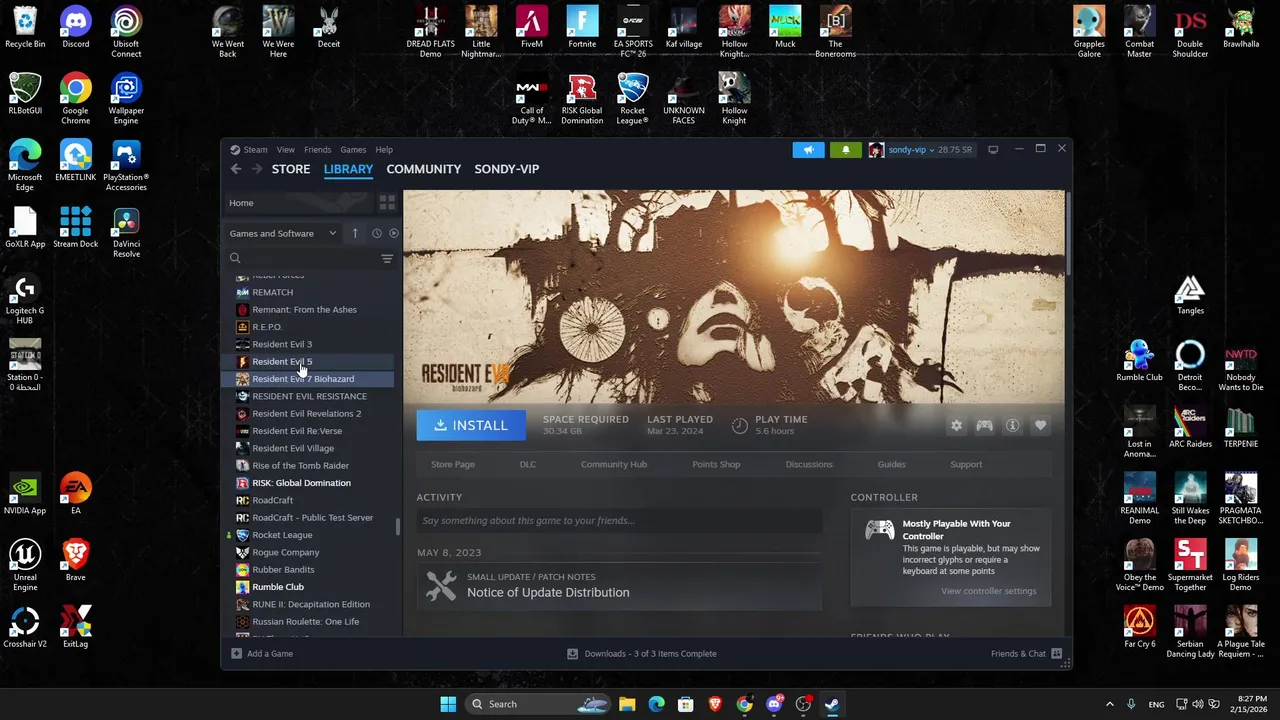Open Store Page link

453,464
